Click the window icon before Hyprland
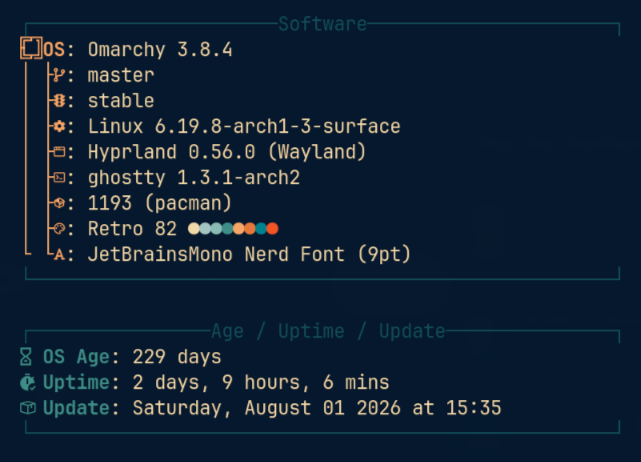Viewport: 641px width, 462px height. pyautogui.click(x=59, y=152)
